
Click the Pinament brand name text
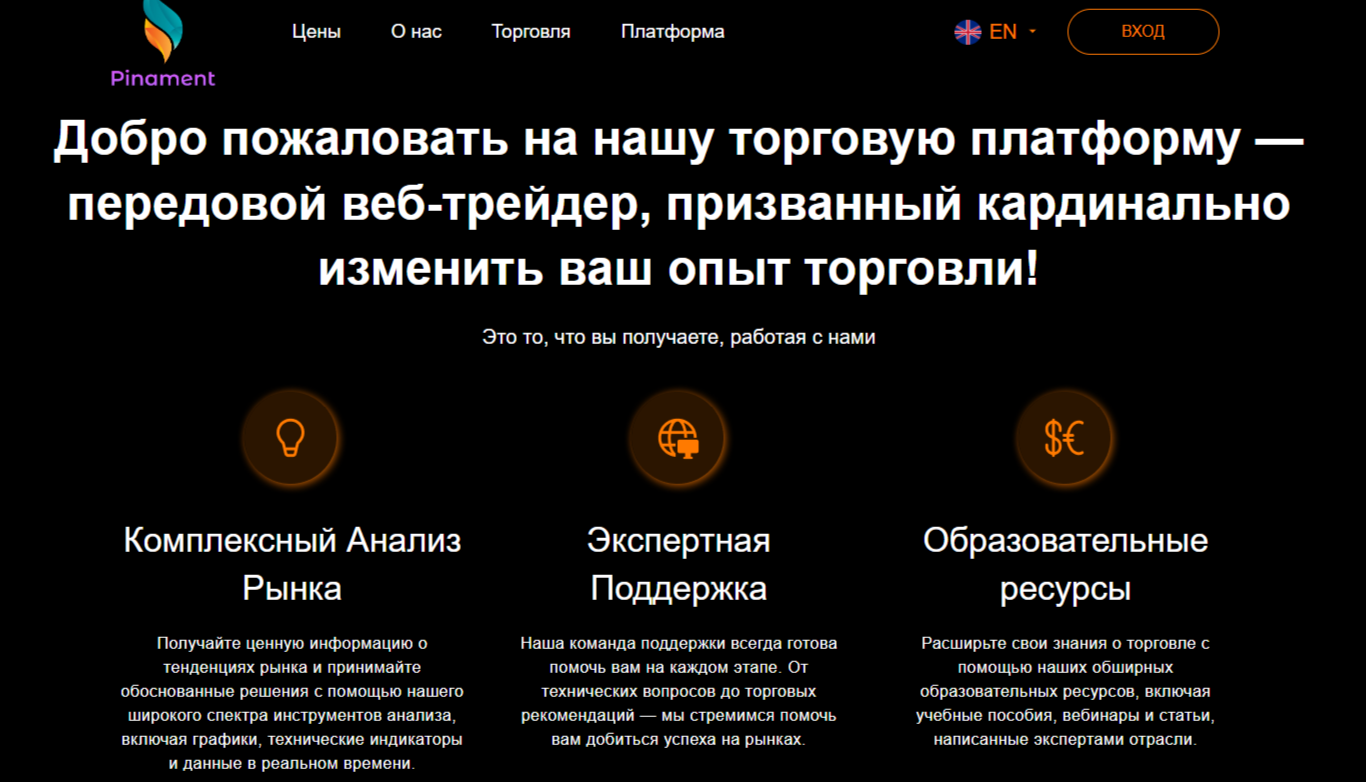click(163, 79)
